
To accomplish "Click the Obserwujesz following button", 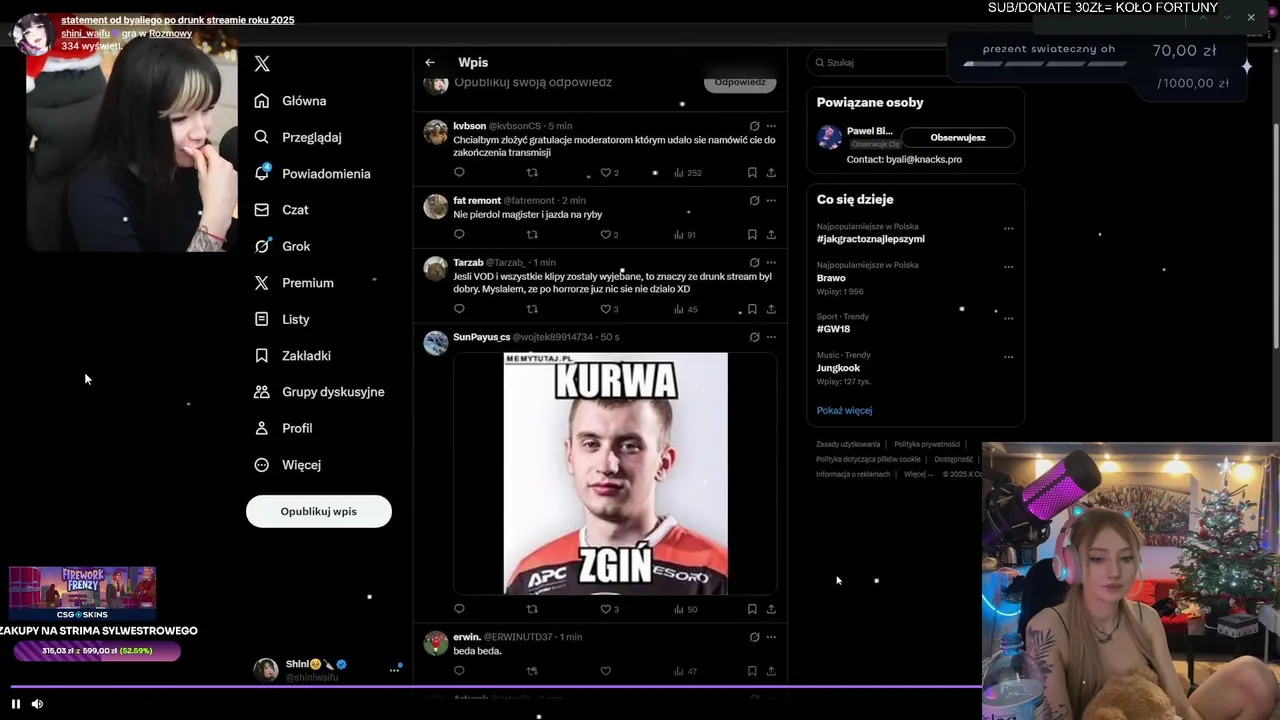I will pos(958,137).
